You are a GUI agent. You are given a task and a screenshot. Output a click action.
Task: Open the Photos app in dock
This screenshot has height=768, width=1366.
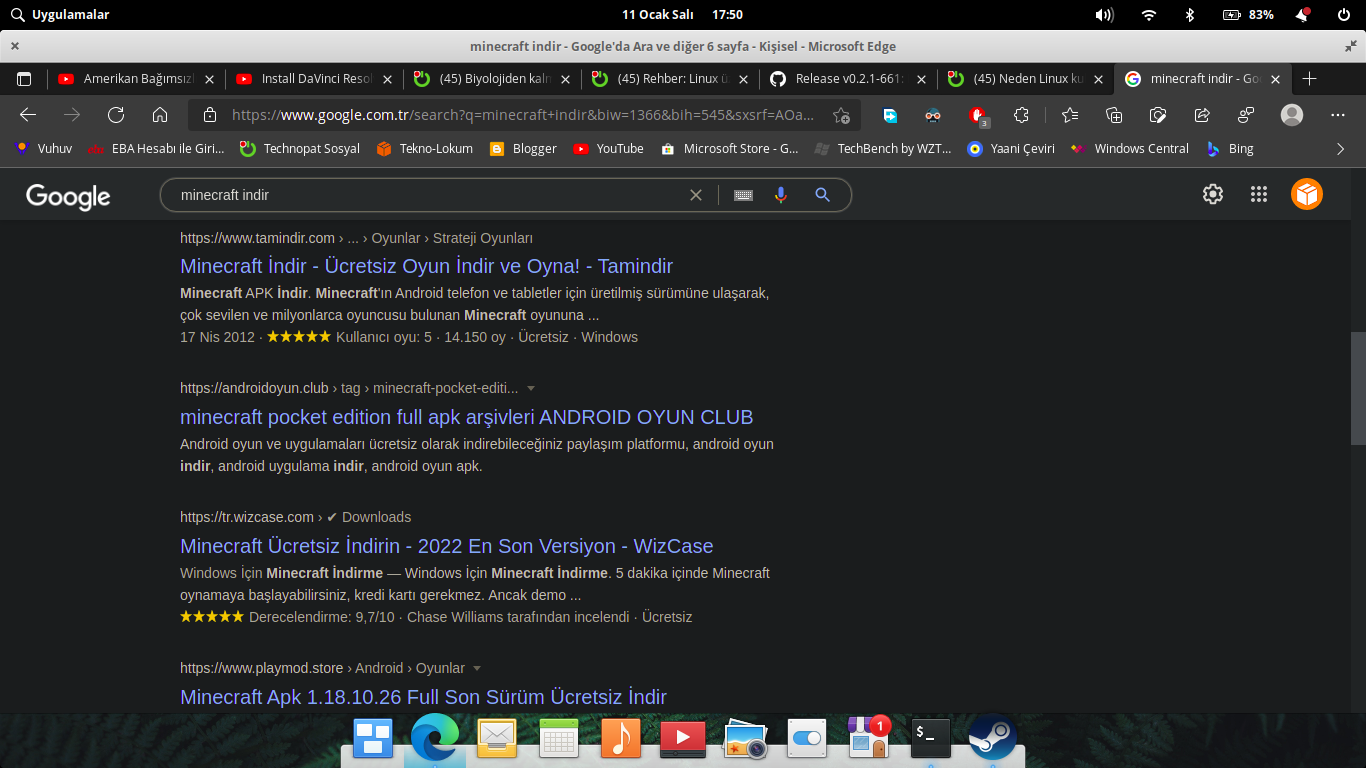745,738
